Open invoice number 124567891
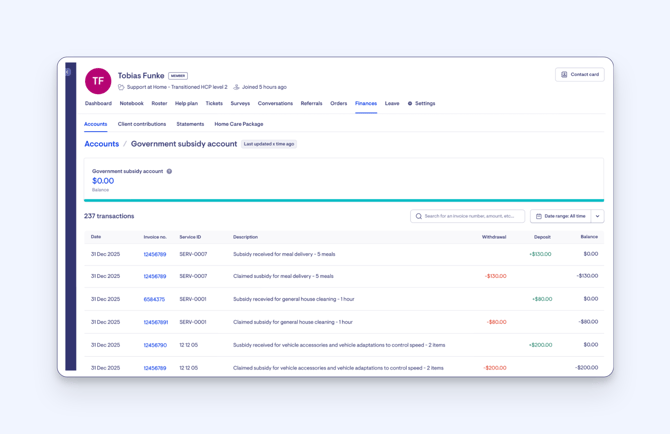 pos(156,322)
